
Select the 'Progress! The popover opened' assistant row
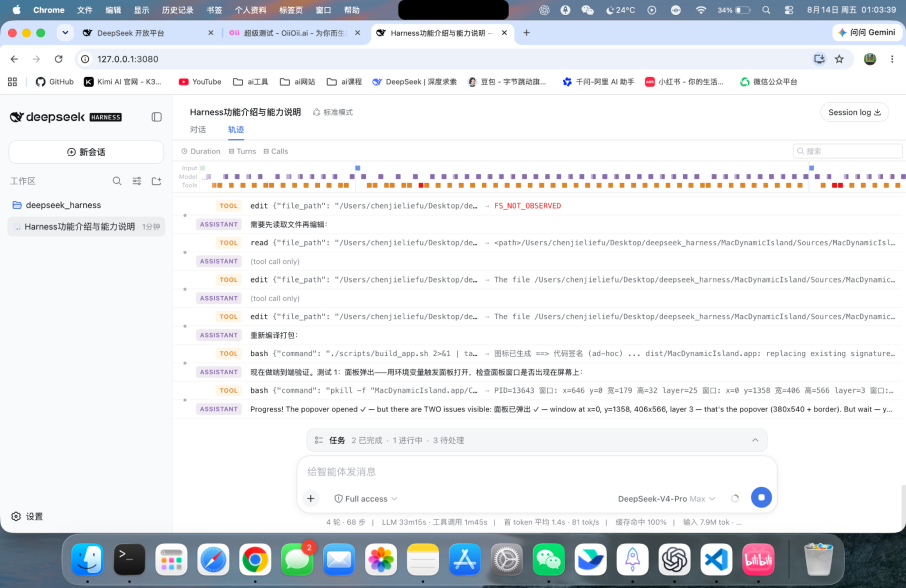537,409
